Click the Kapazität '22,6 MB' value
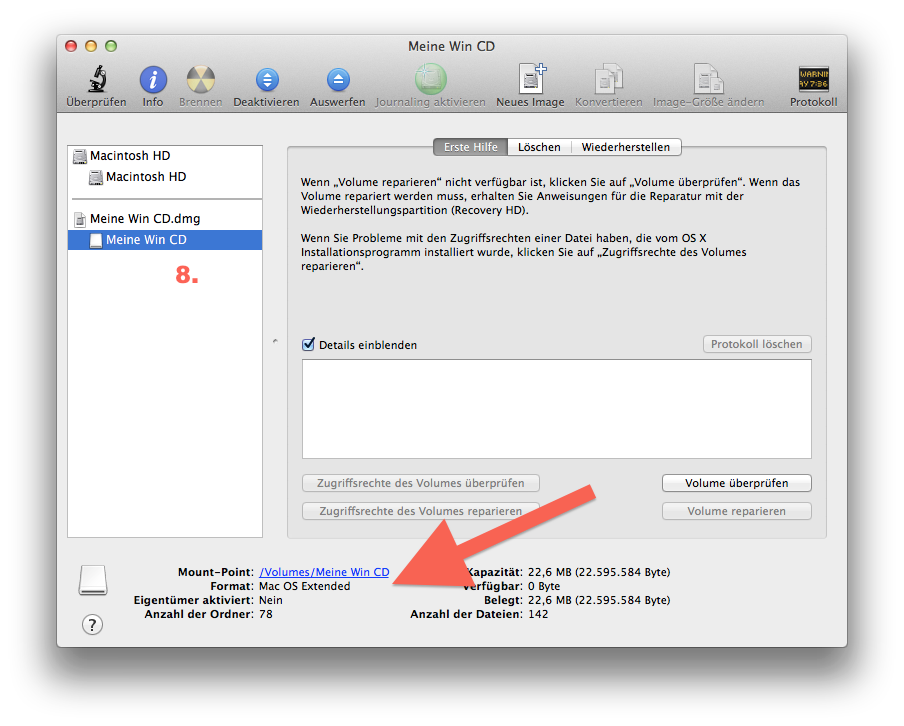The image size is (904, 726). point(599,572)
